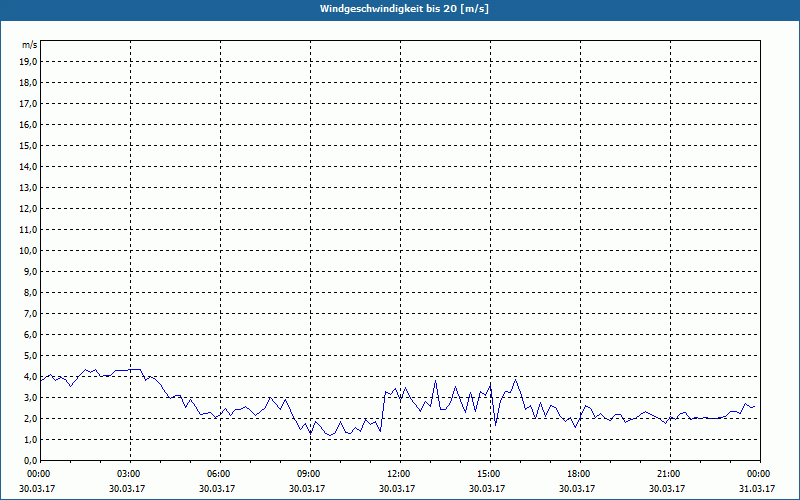Click the "m/s" unit label on the axis
Image resolution: width=800 pixels, height=500 pixels.
[x=29, y=45]
